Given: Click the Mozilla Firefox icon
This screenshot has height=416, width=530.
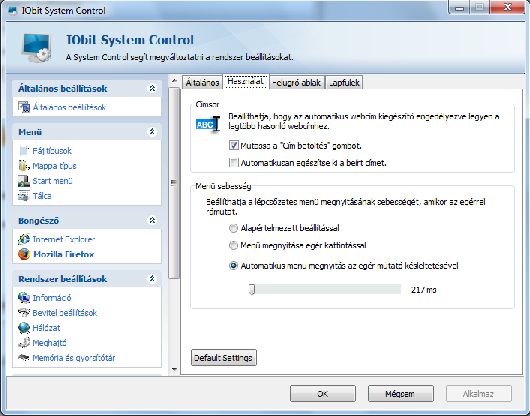Looking at the screenshot, I should point(24,254).
